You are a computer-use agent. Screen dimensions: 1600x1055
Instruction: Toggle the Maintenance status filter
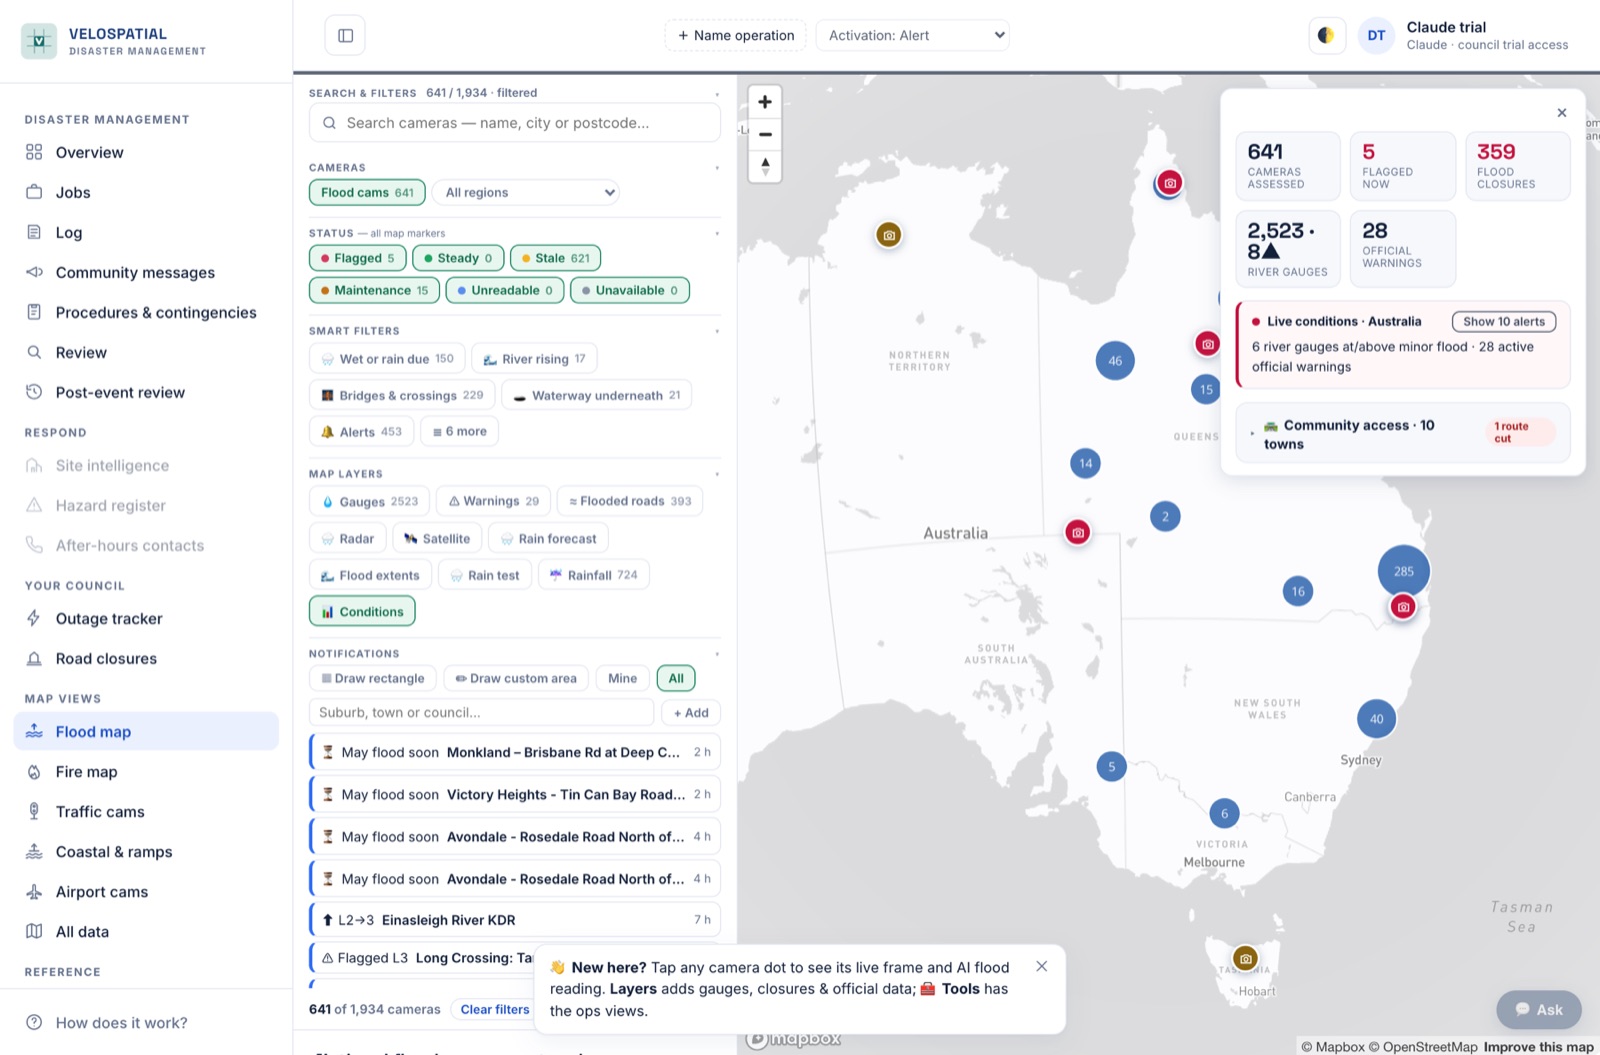pyautogui.click(x=374, y=290)
